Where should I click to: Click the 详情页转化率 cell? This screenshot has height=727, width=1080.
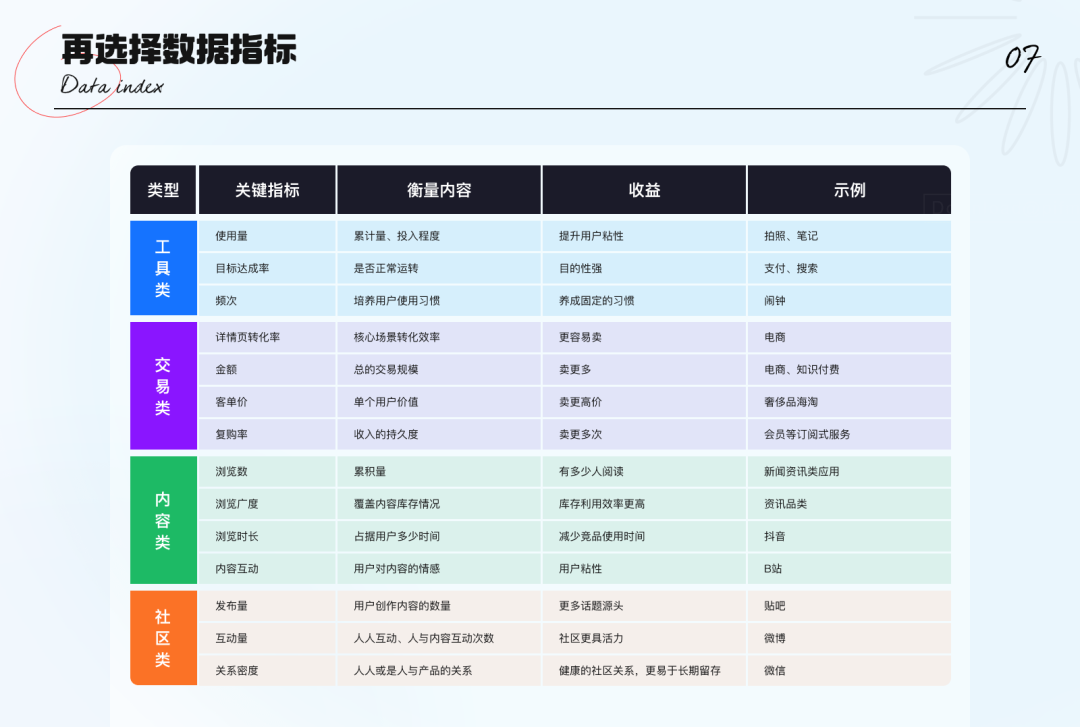pos(267,337)
